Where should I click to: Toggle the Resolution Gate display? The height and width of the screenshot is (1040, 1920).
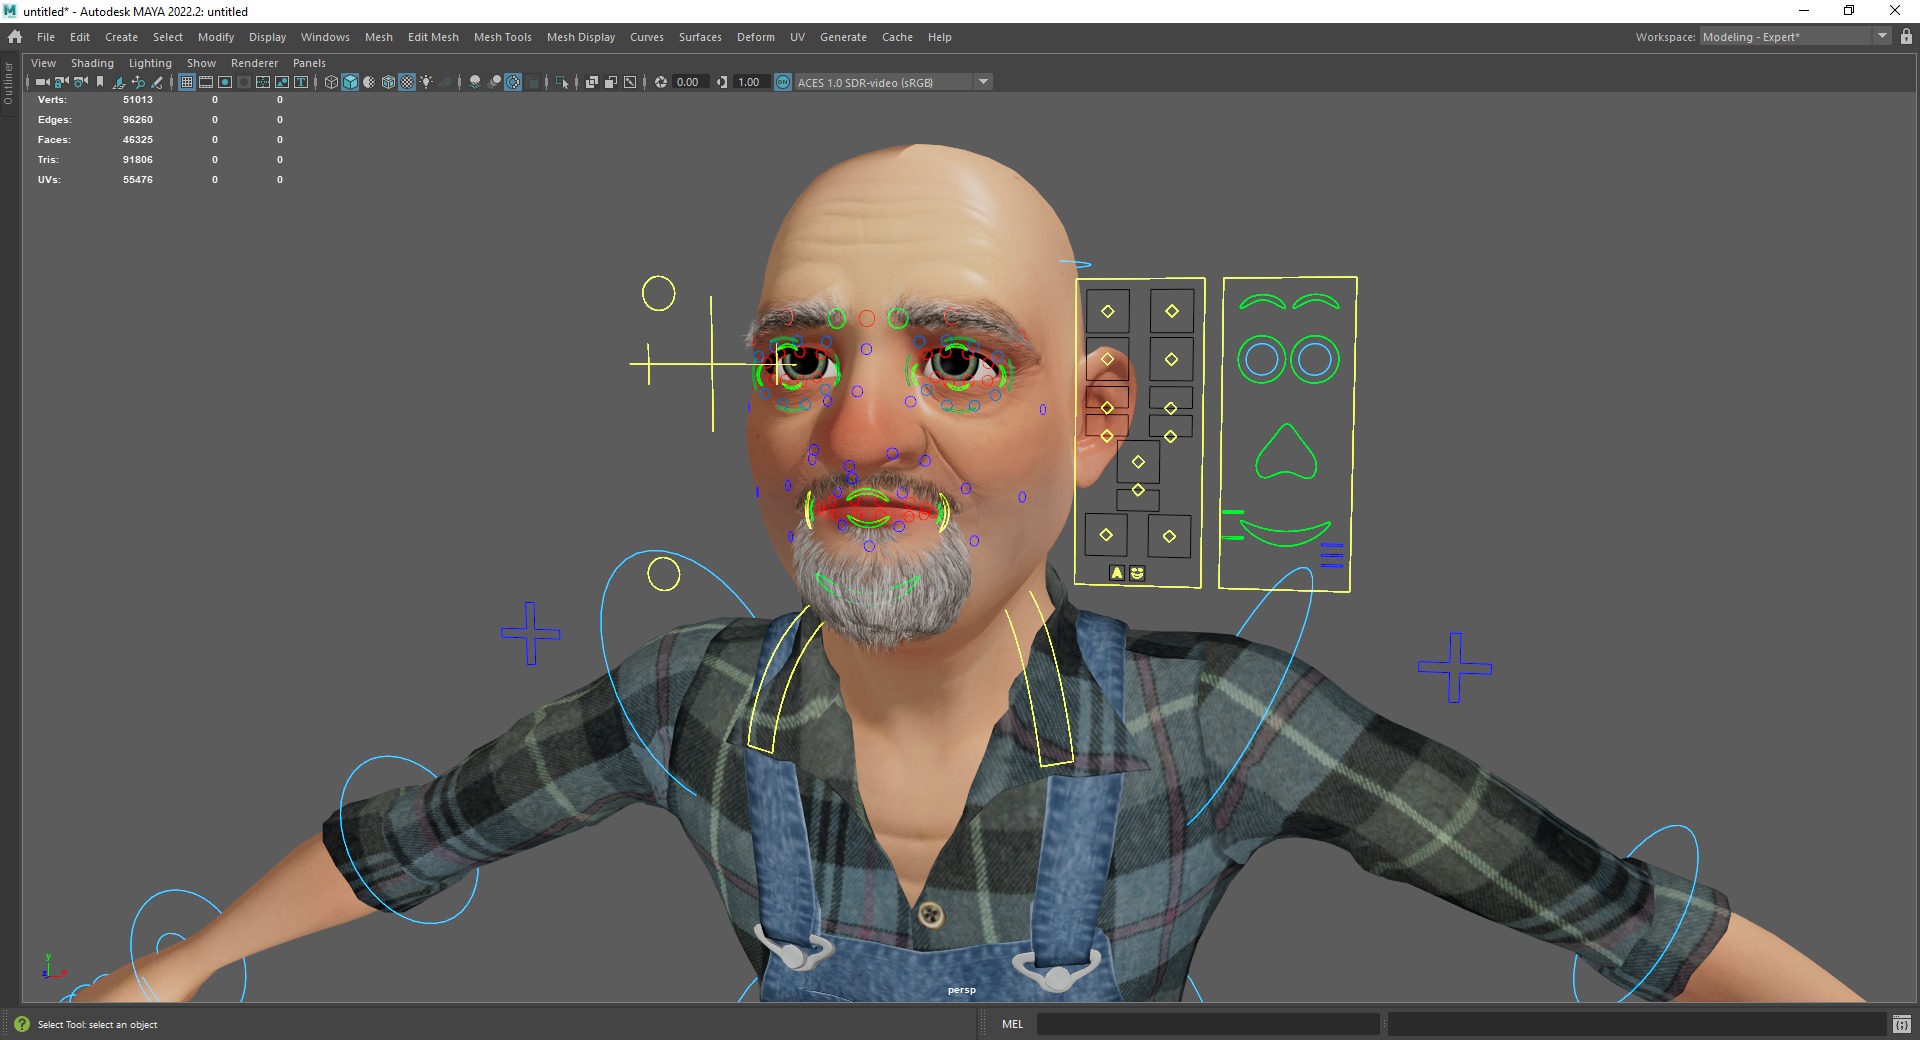click(225, 82)
